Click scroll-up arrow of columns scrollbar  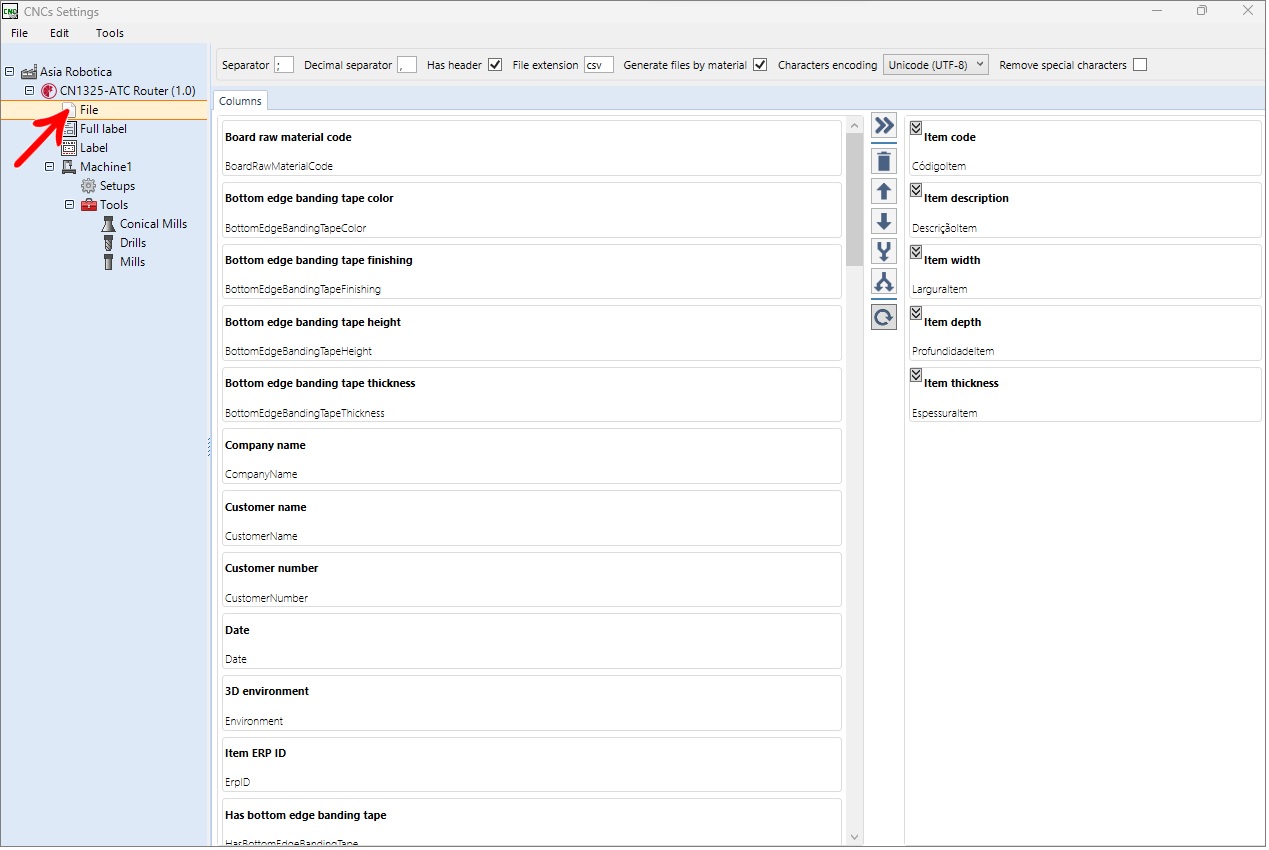(x=854, y=124)
